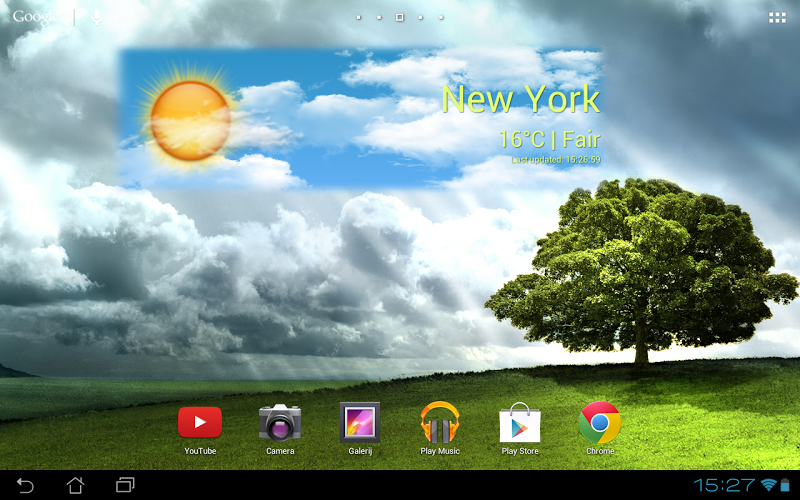The image size is (800, 500).
Task: Activate voice search microphone
Action: pyautogui.click(x=96, y=17)
